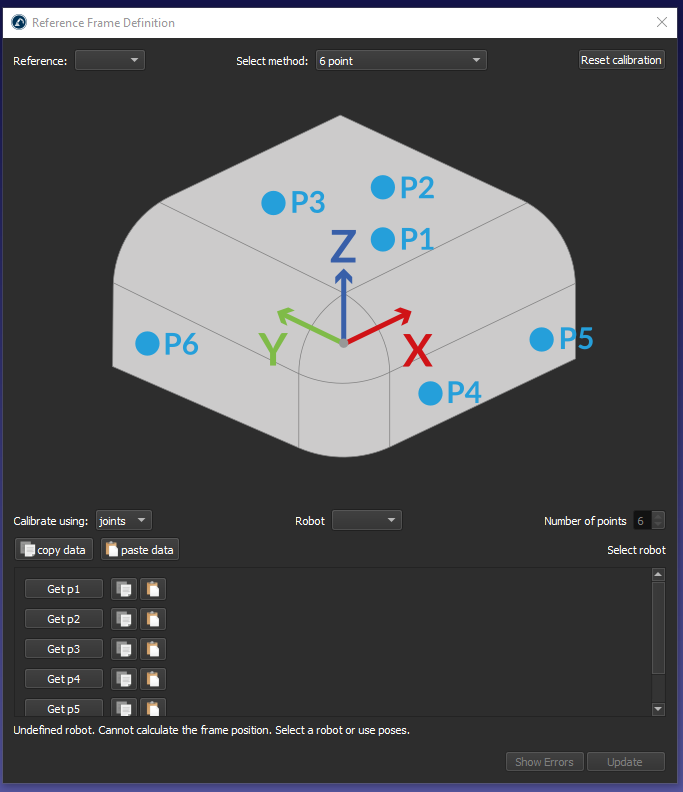Open the Robot selection dropdown
The image size is (683, 792).
coord(367,520)
